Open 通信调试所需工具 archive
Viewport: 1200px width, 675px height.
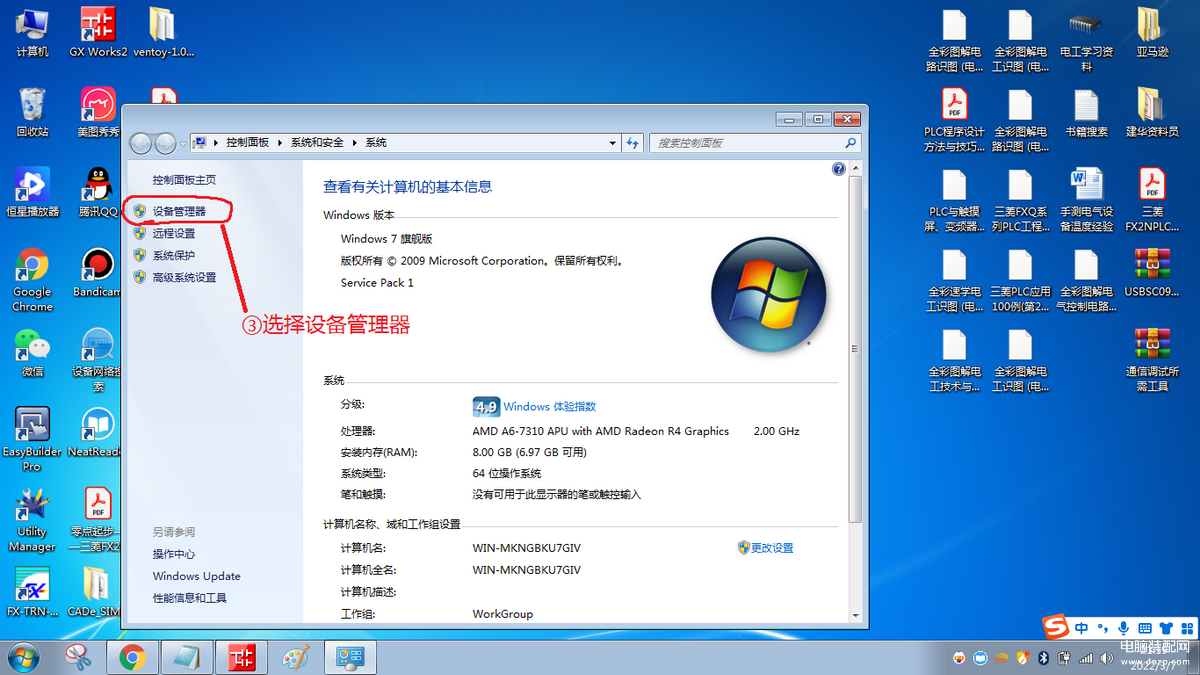coord(1152,359)
